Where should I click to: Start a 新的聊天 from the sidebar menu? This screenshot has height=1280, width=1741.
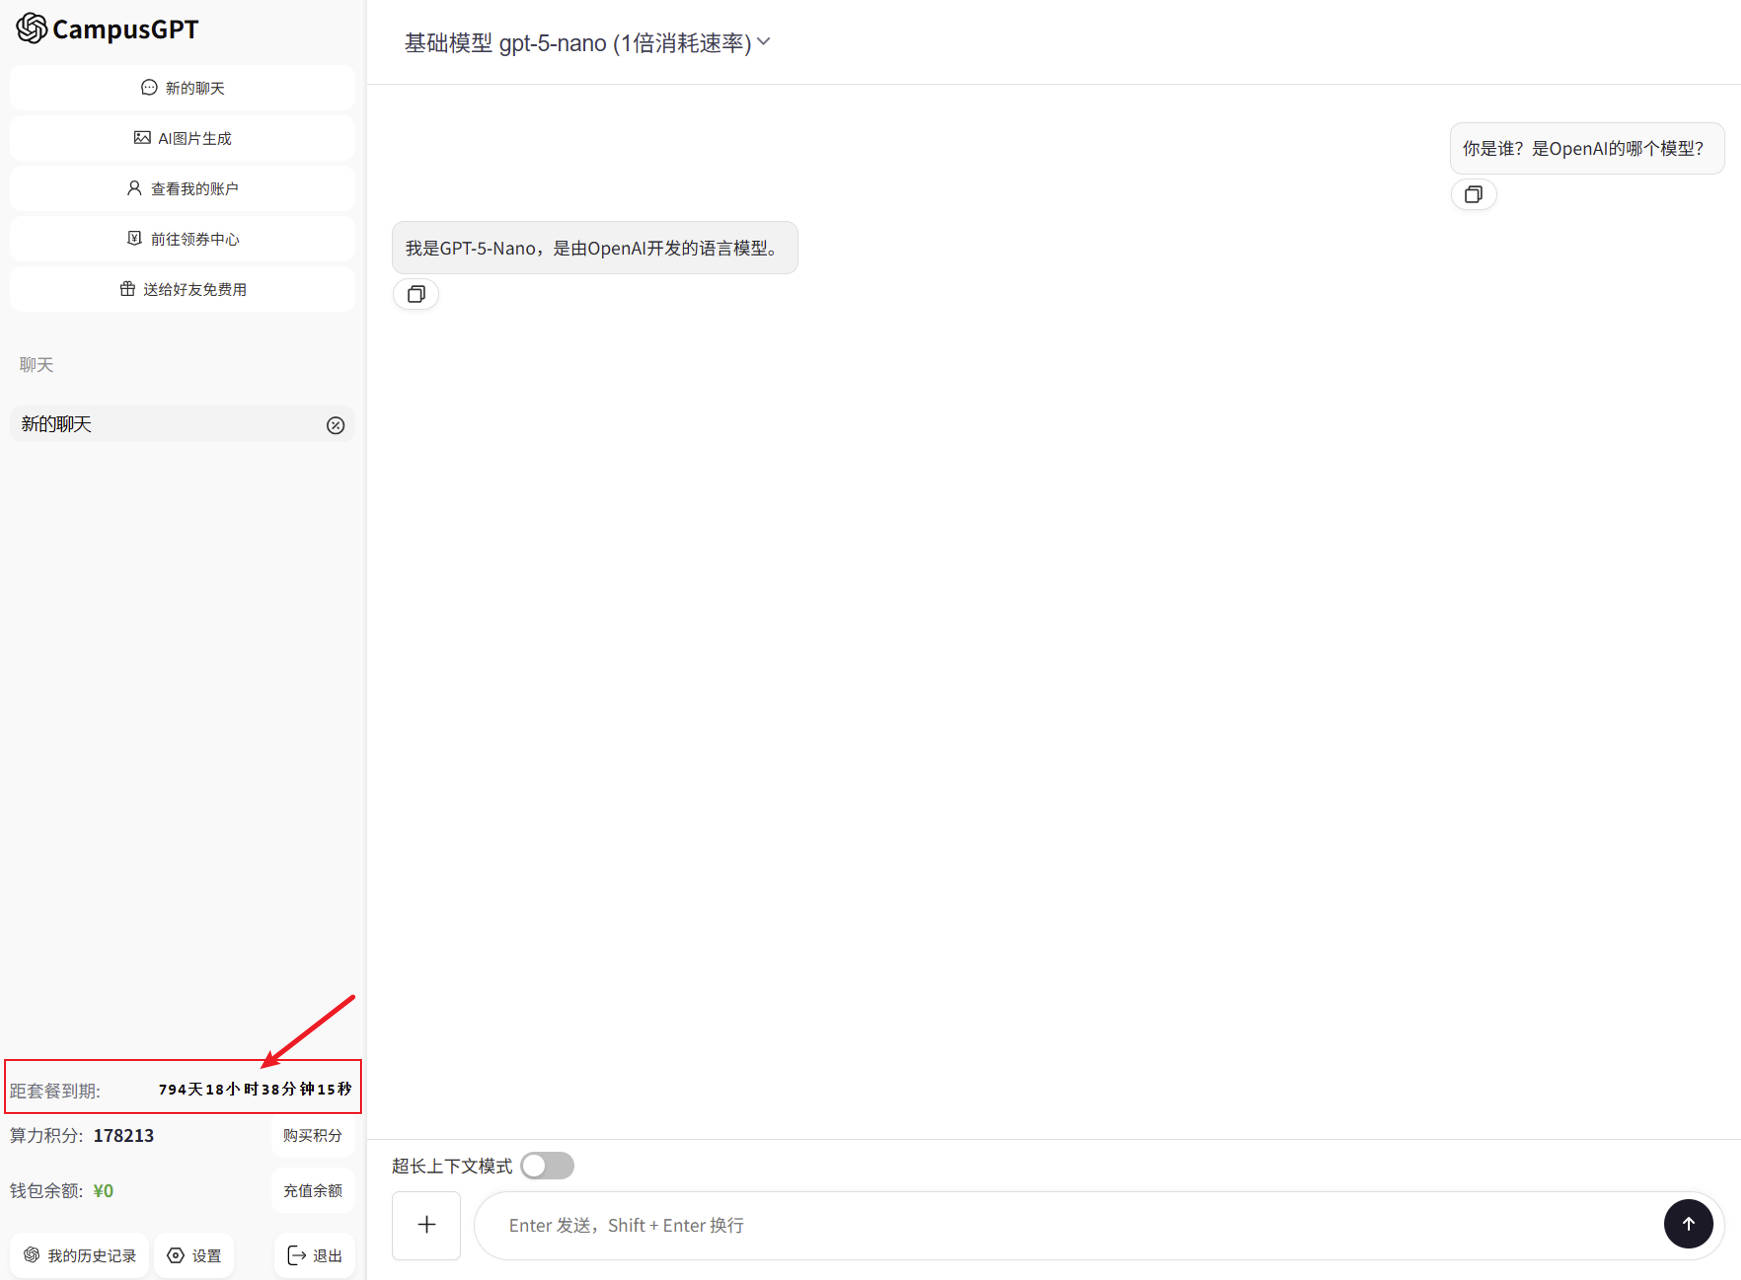coord(182,88)
